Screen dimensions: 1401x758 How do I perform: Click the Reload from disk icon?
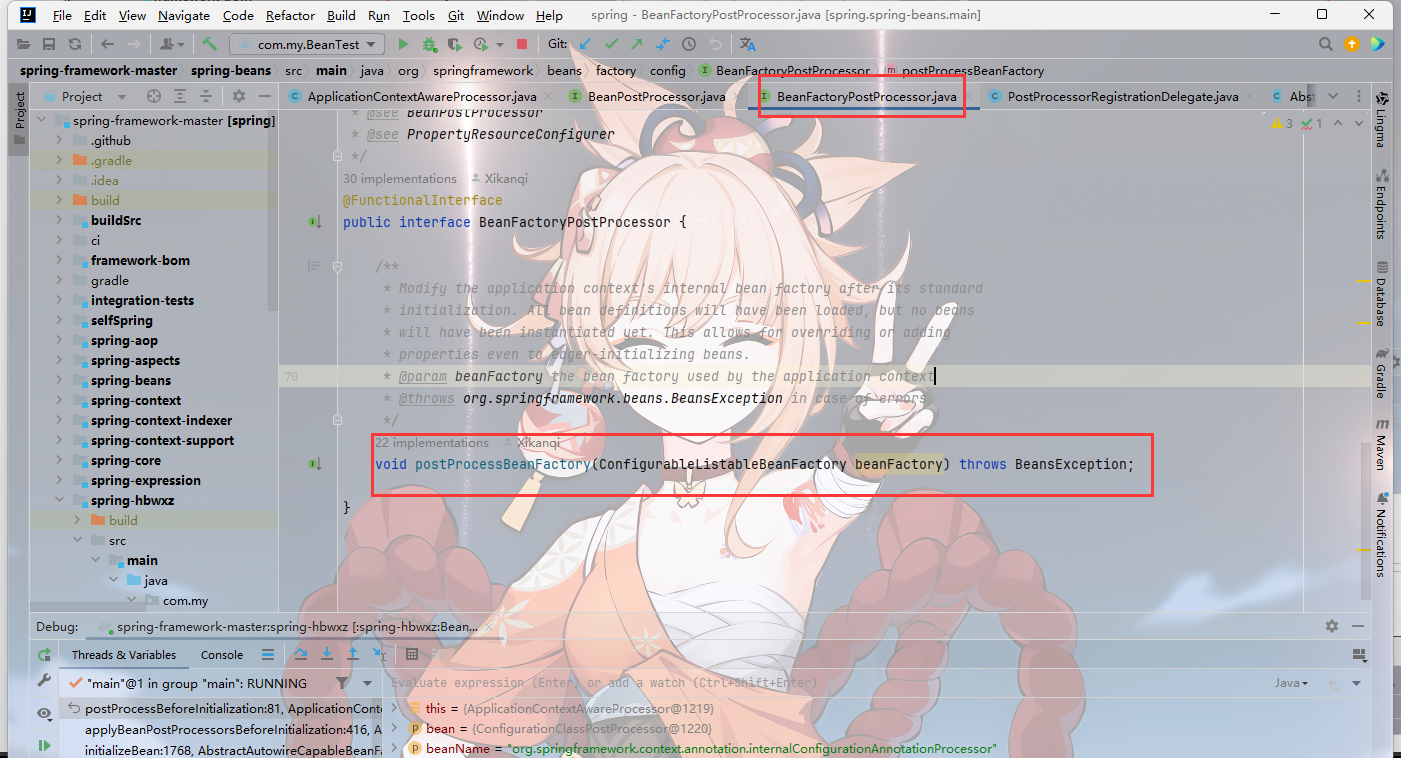75,45
